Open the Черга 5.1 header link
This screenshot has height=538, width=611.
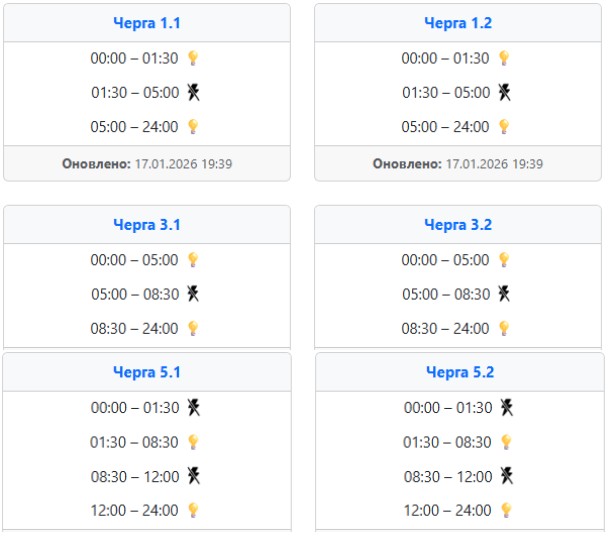click(x=147, y=372)
